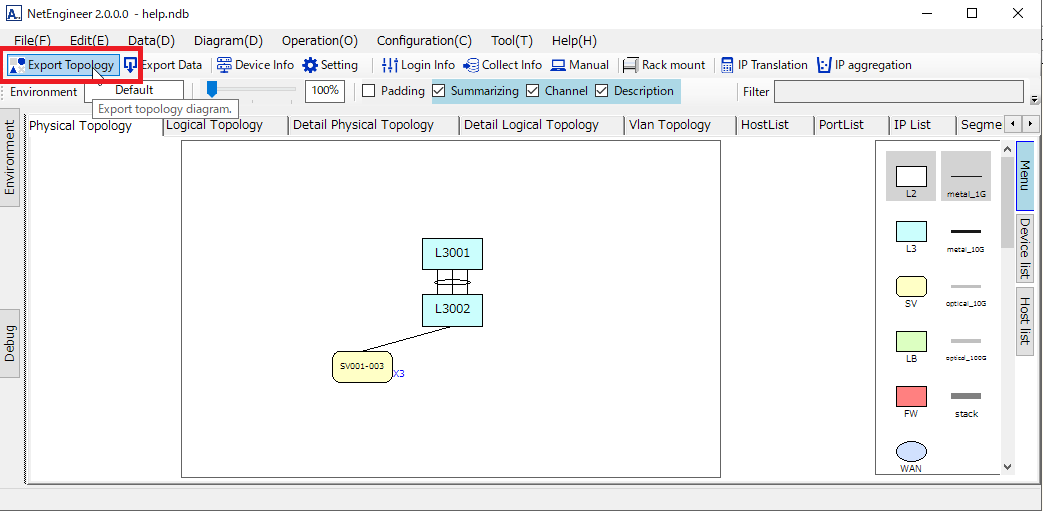This screenshot has height=511, width=1043.
Task: Launch the IP Translation tool
Action: coord(727,65)
